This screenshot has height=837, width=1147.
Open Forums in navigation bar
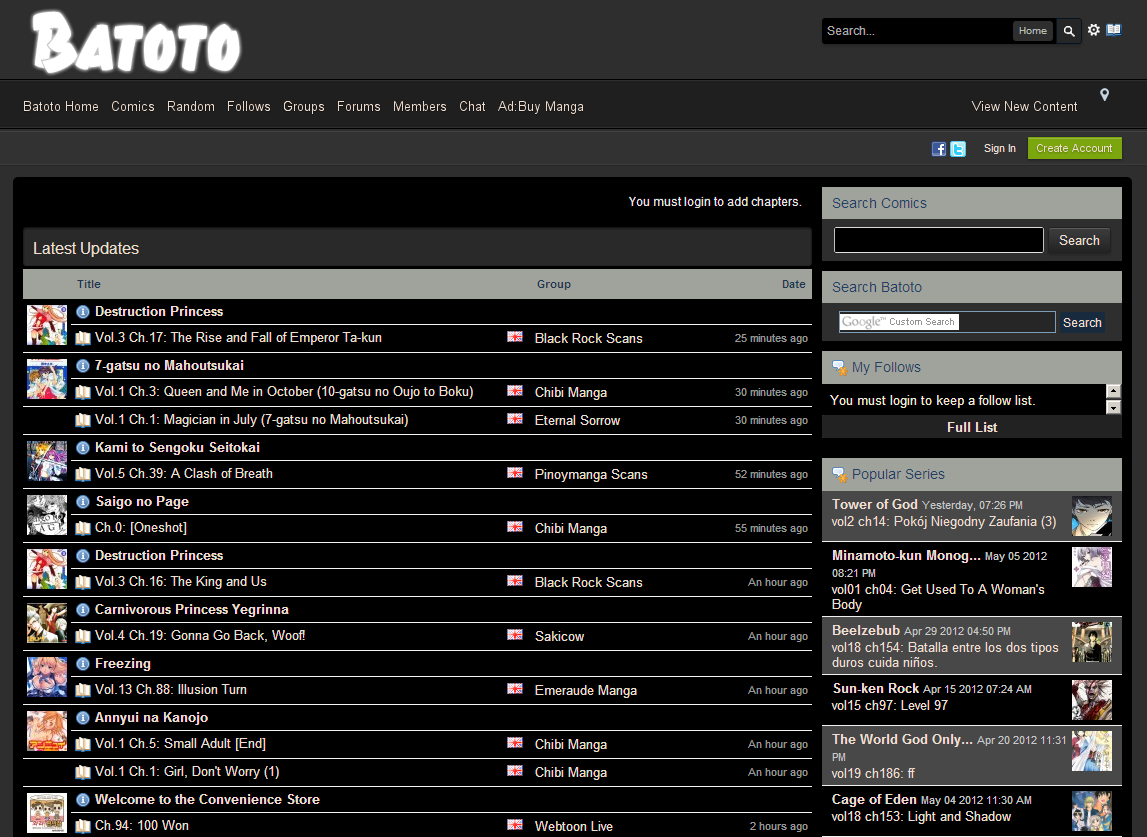point(358,107)
